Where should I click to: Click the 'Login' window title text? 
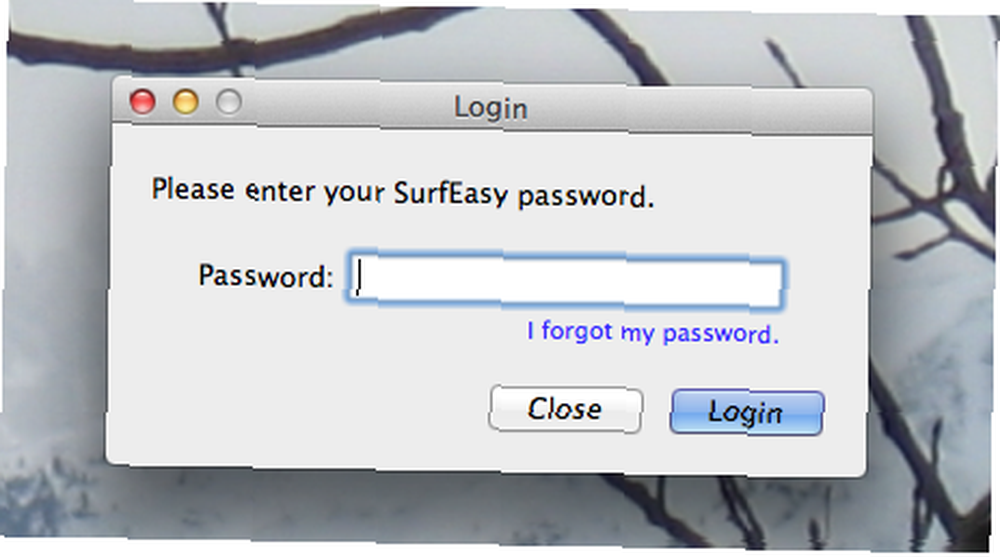[490, 107]
